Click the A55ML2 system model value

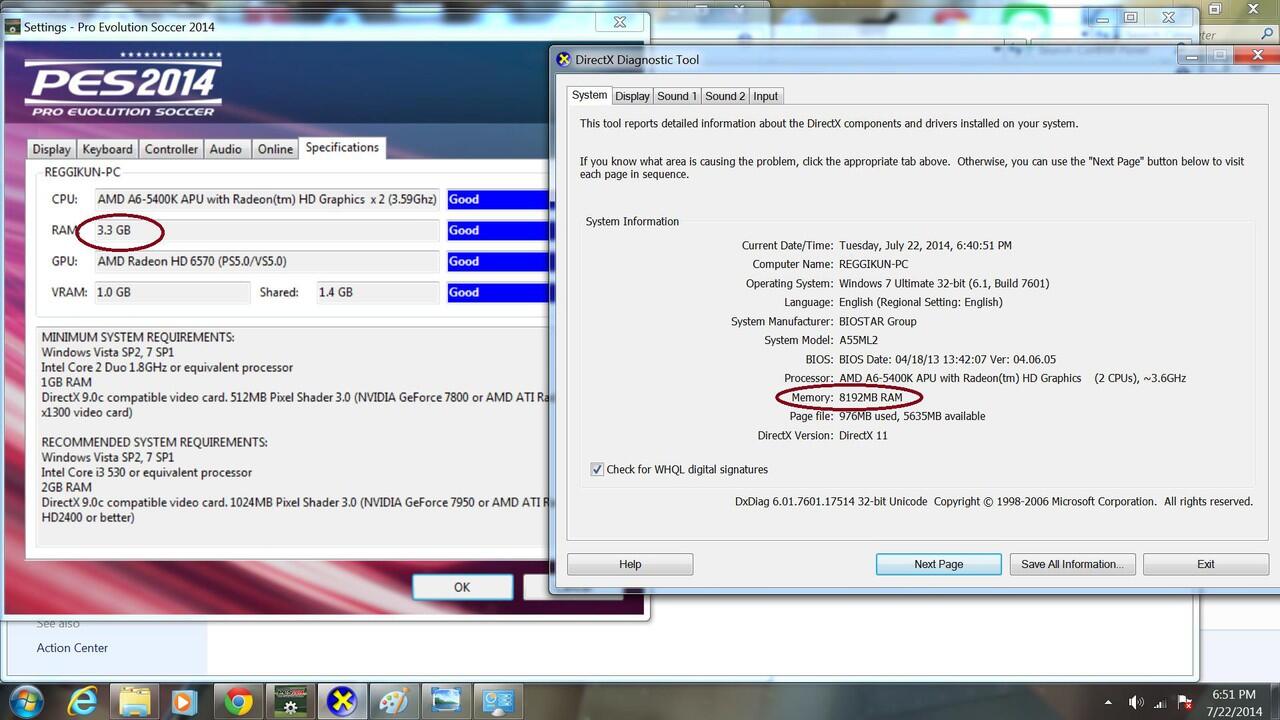[x=860, y=340]
